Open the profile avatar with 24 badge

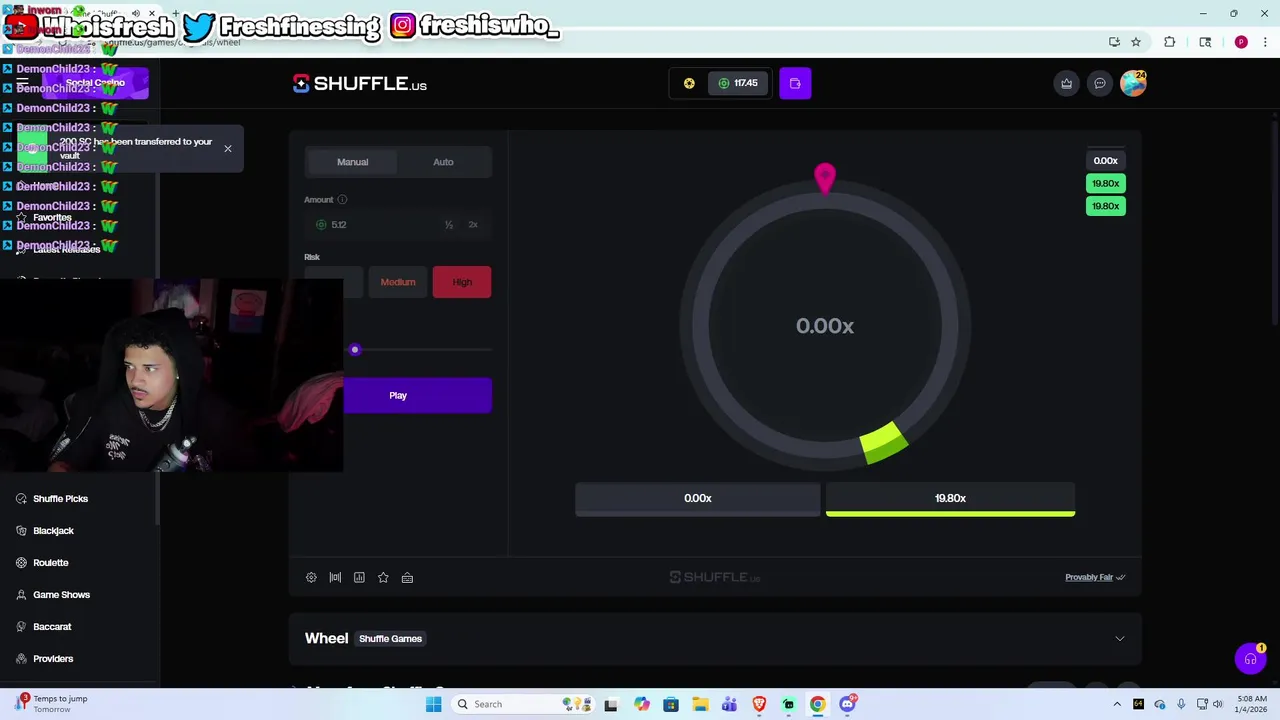(1133, 83)
